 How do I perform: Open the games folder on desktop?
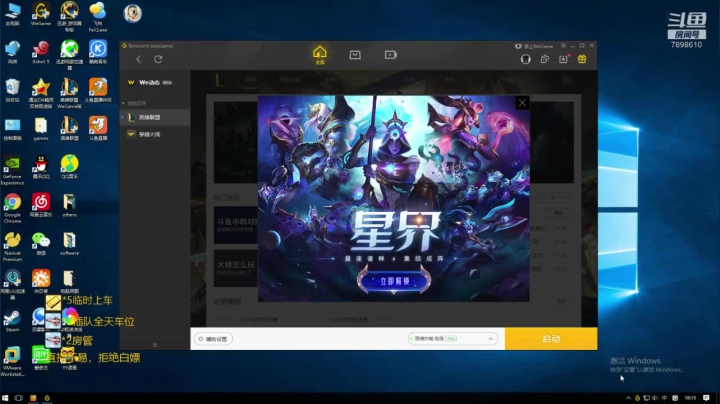[41, 129]
